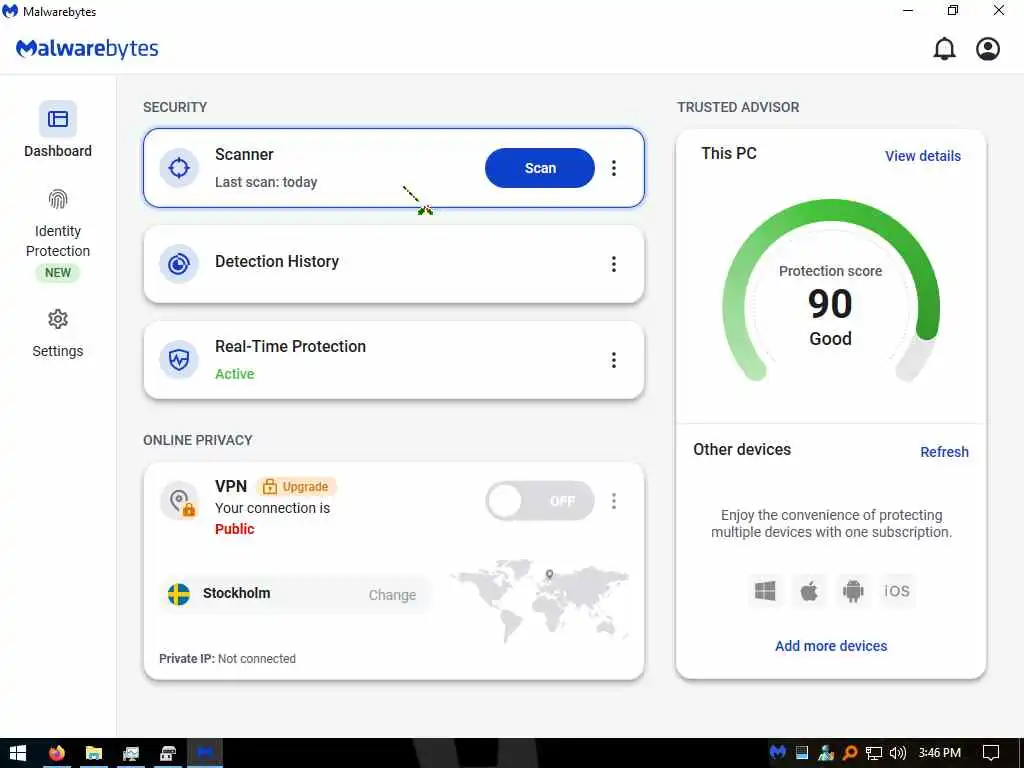Open Detection History more options menu
The image size is (1024, 768).
pos(614,264)
